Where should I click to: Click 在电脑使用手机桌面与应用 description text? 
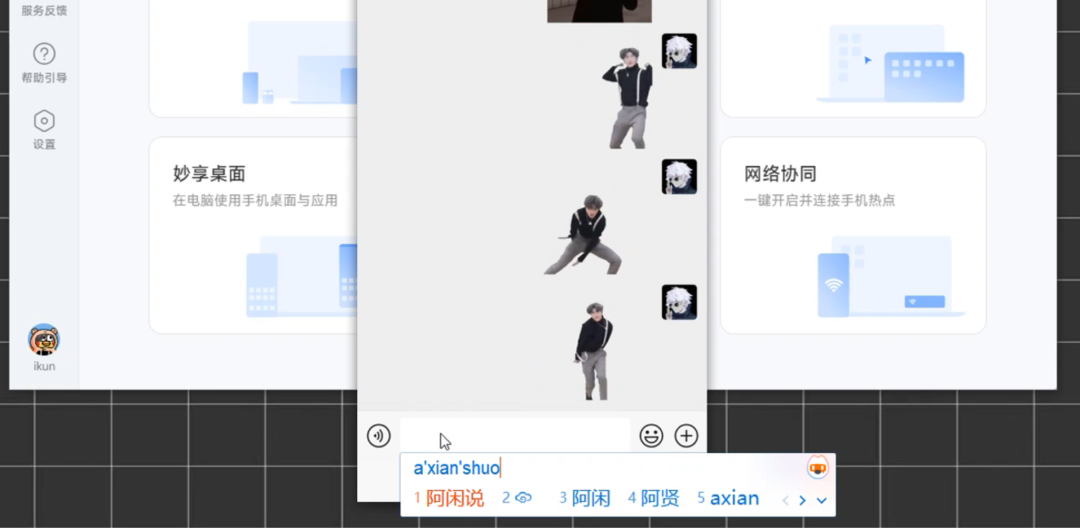click(x=255, y=201)
